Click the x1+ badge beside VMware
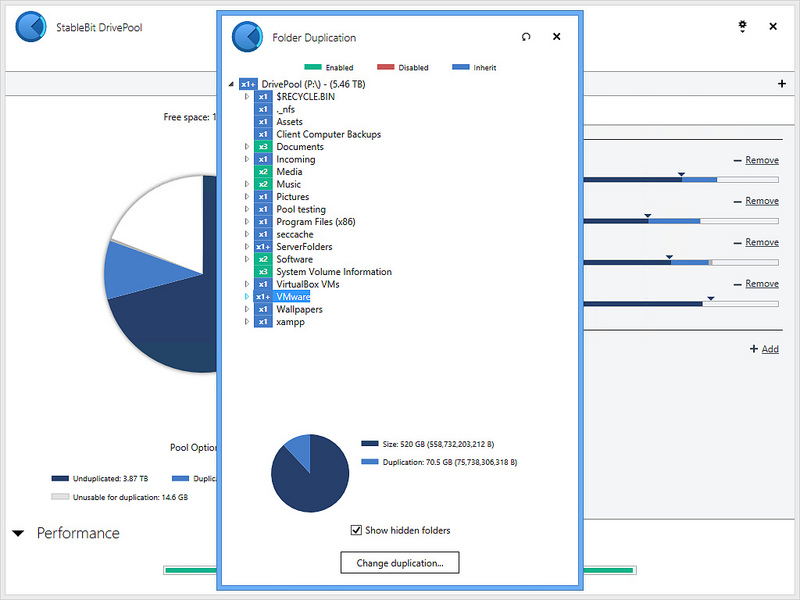Image resolution: width=800 pixels, height=600 pixels. (263, 296)
